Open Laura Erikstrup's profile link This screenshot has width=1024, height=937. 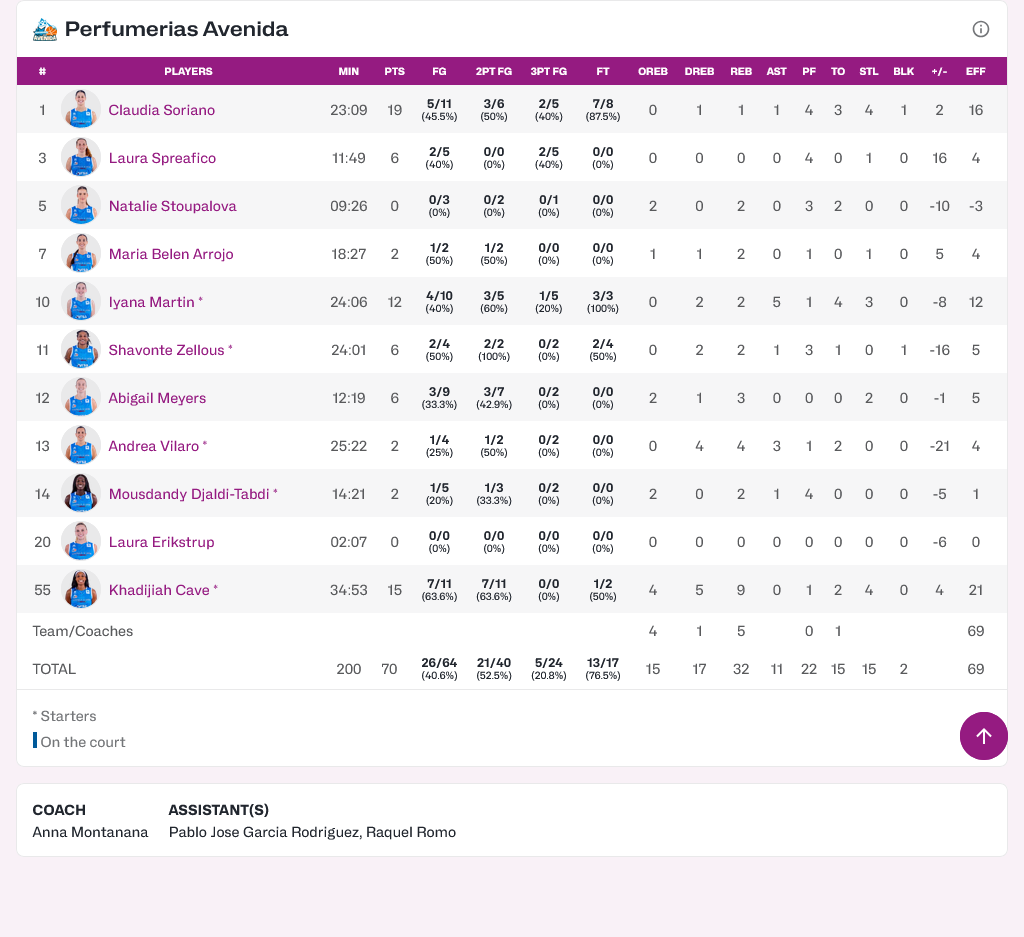click(x=161, y=542)
